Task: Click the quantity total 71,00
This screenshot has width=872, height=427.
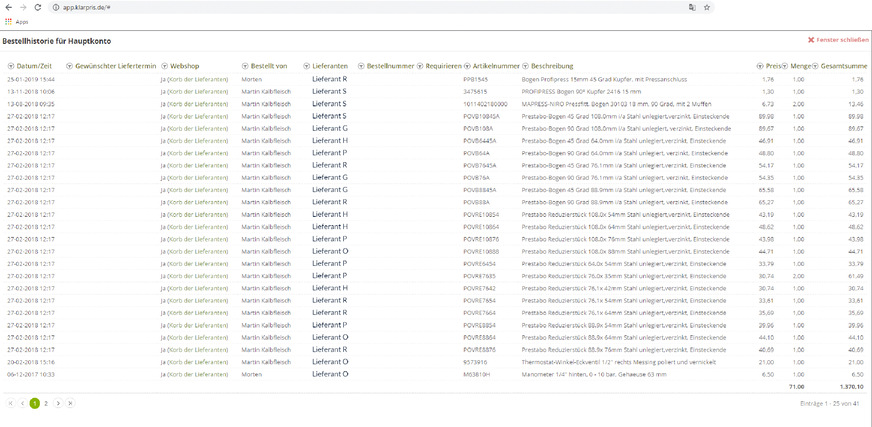Action: (796, 386)
